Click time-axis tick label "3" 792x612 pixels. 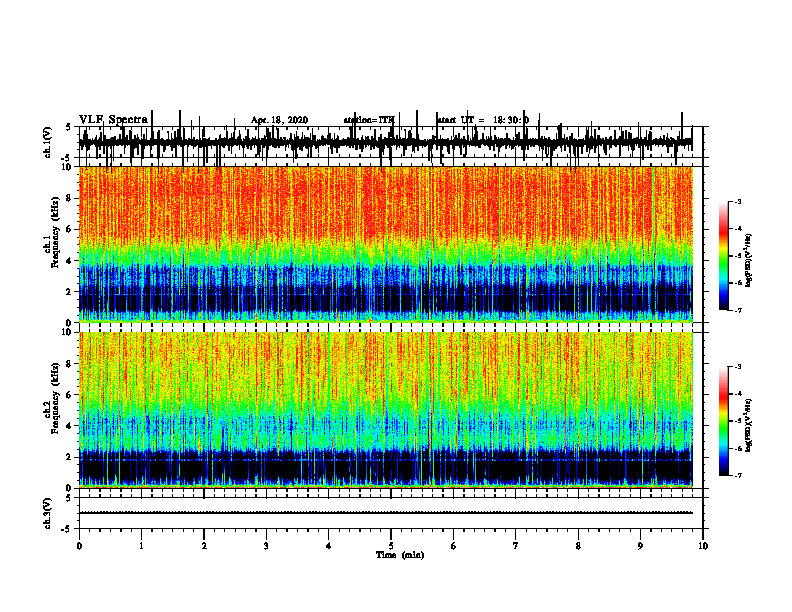pos(266,546)
